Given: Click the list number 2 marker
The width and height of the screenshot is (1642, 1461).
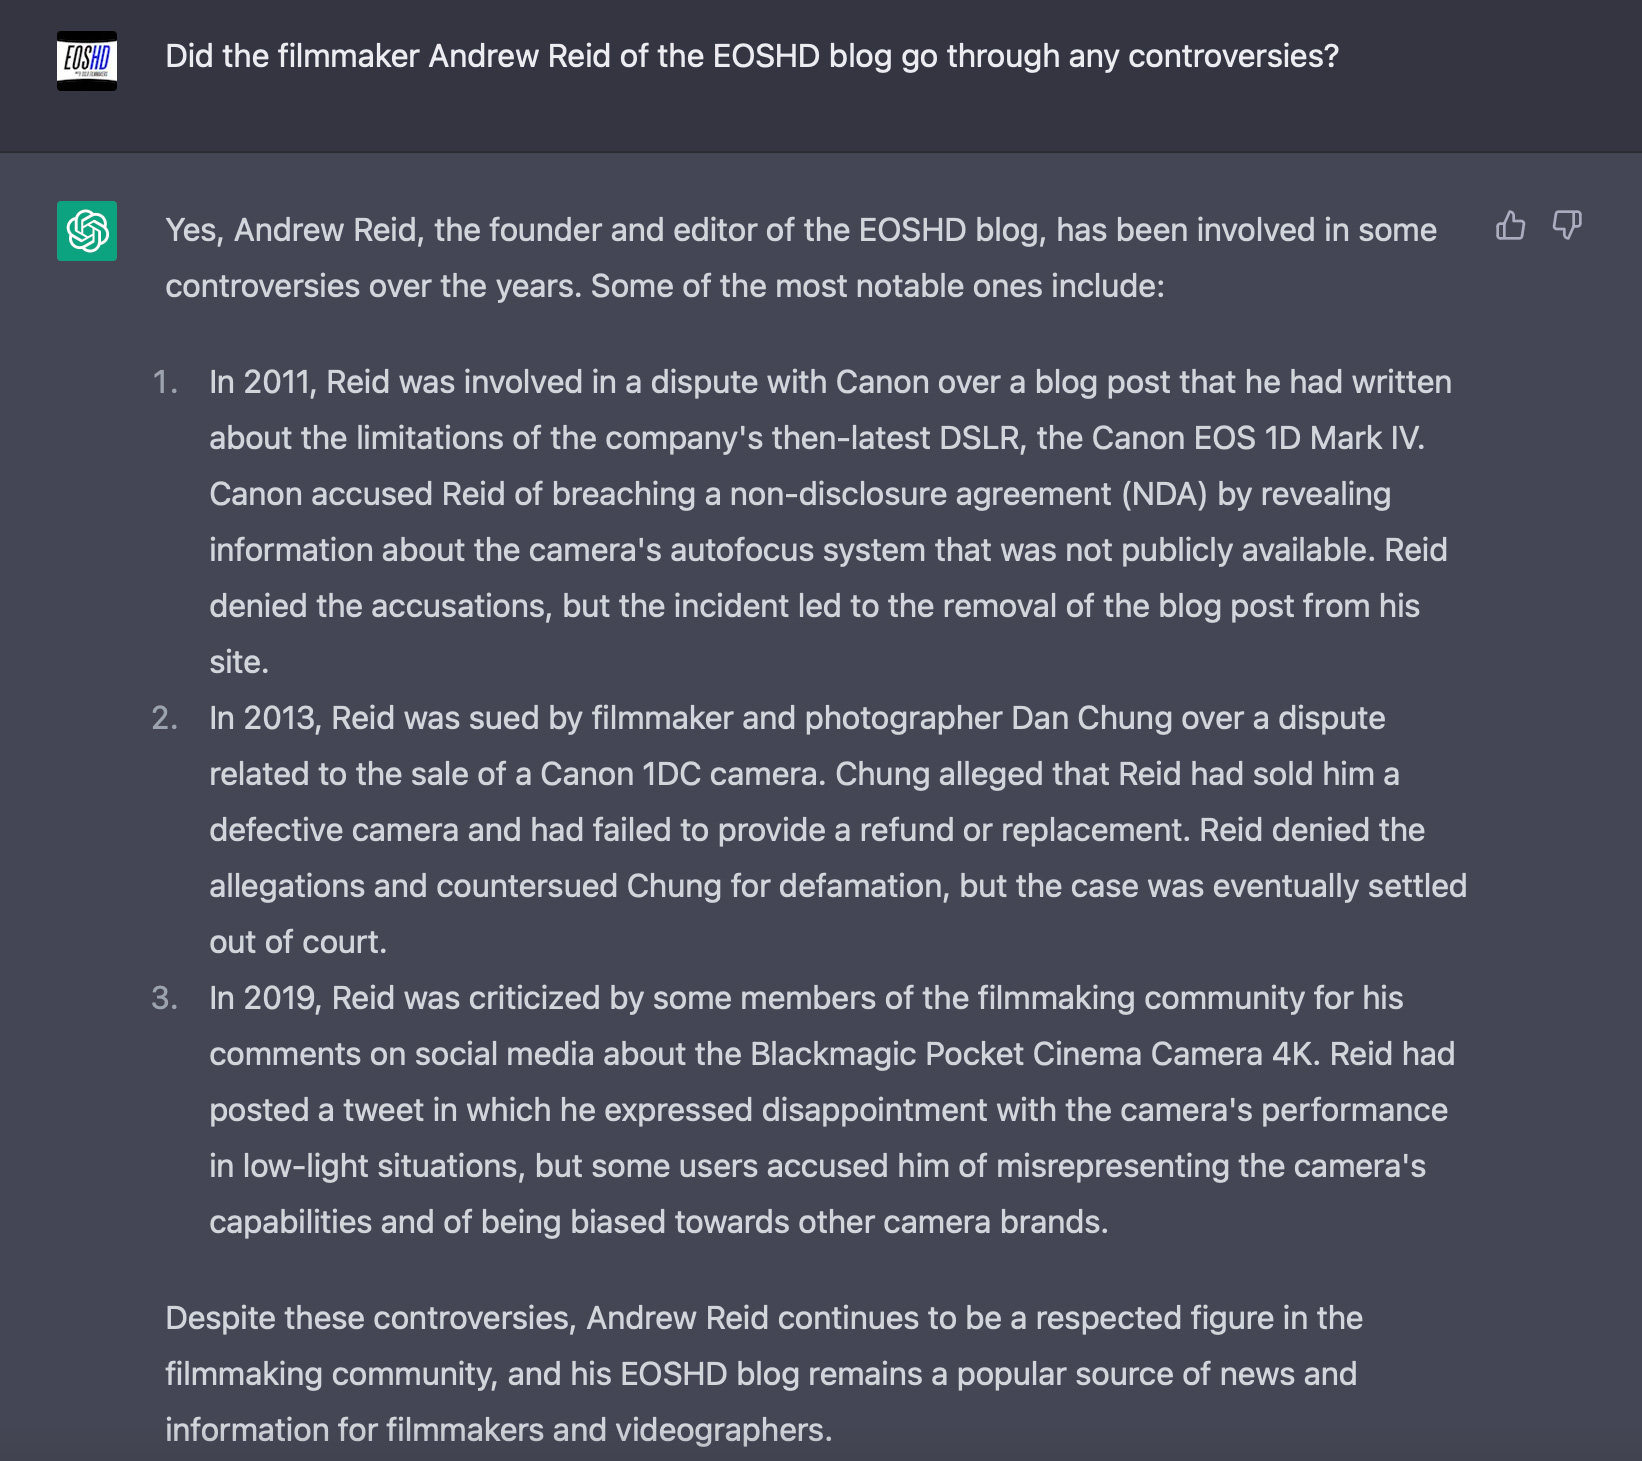Looking at the screenshot, I should [165, 718].
